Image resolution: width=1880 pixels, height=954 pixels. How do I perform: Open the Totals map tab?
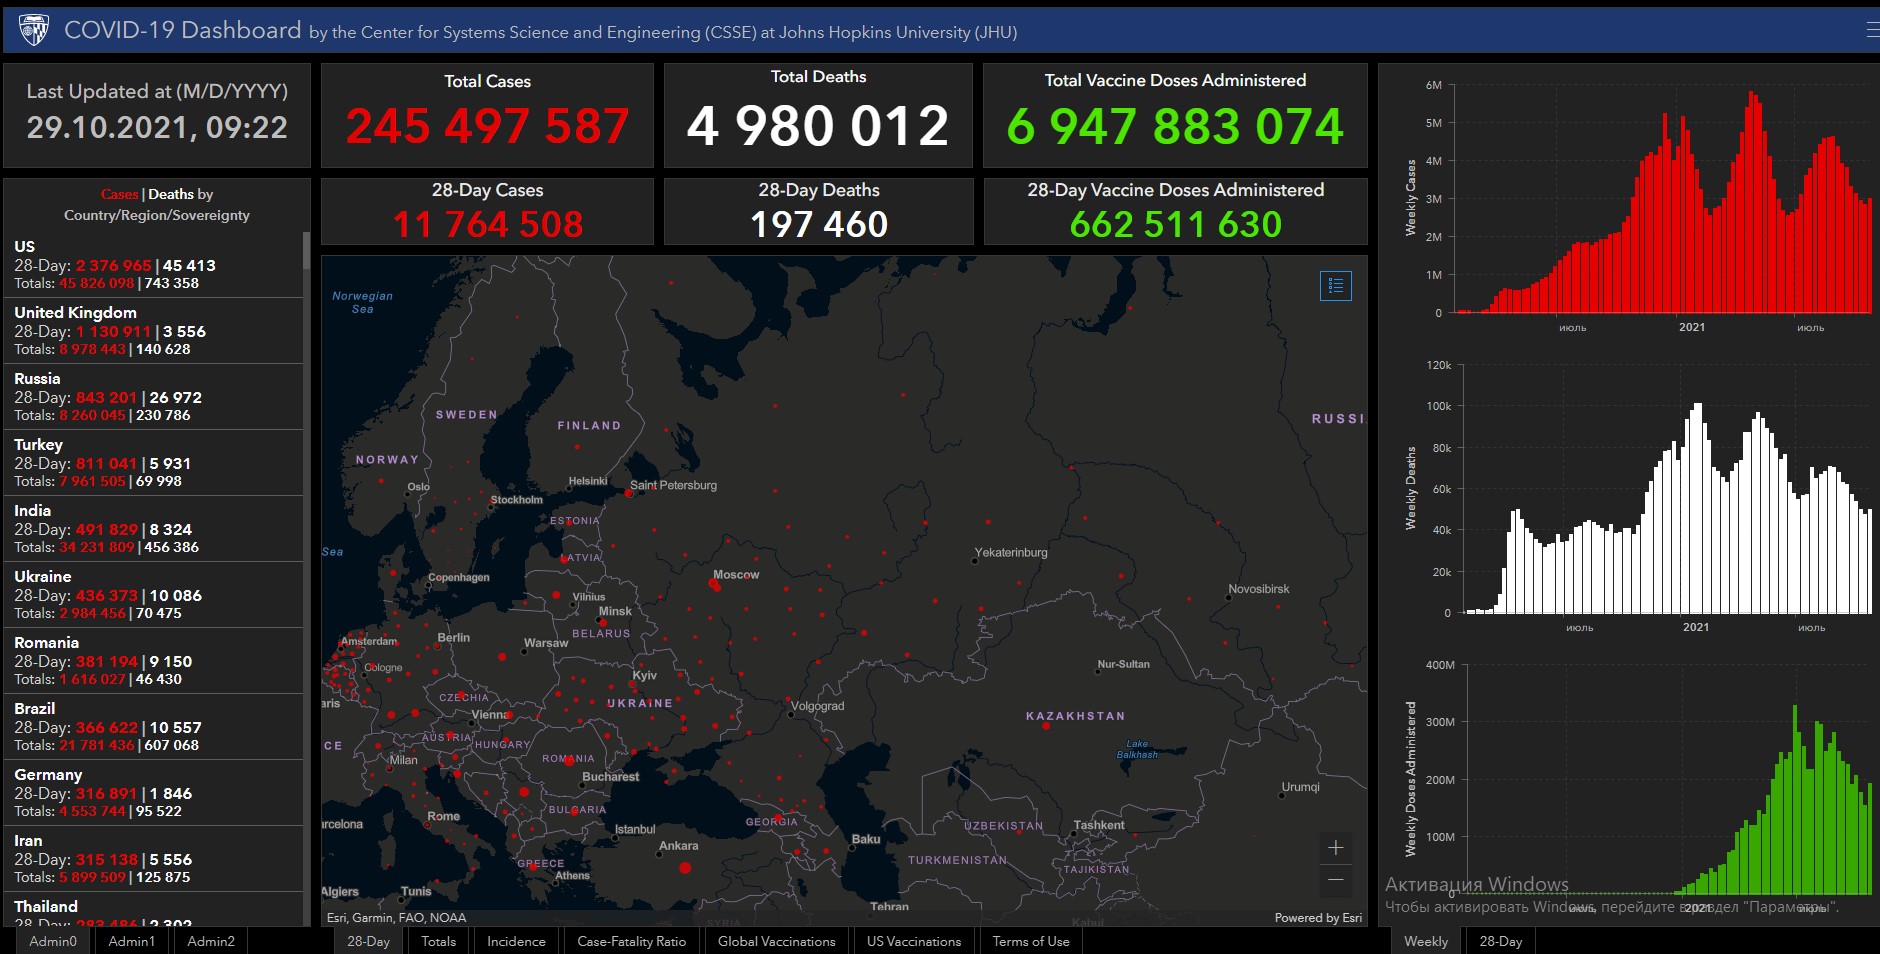coord(438,941)
